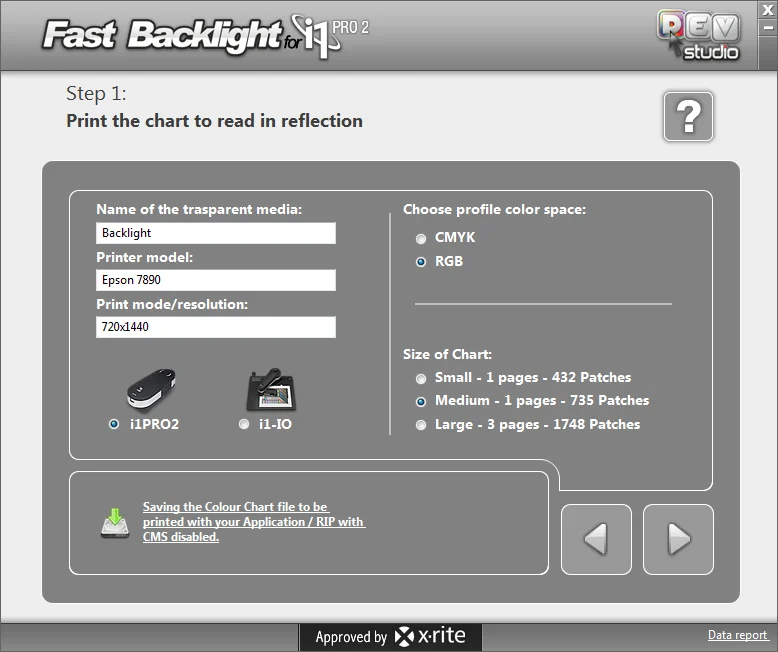Image resolution: width=778 pixels, height=652 pixels.
Task: Open the Data report link
Action: (737, 635)
